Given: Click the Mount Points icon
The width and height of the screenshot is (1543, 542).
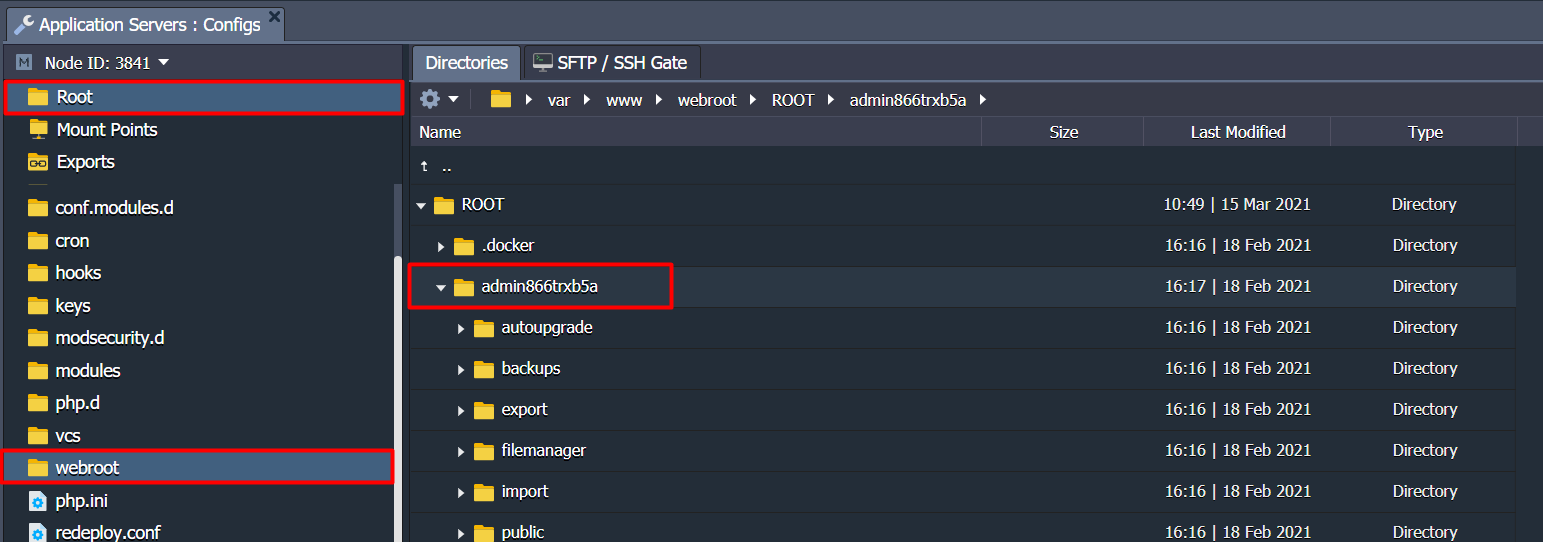Looking at the screenshot, I should tap(38, 129).
